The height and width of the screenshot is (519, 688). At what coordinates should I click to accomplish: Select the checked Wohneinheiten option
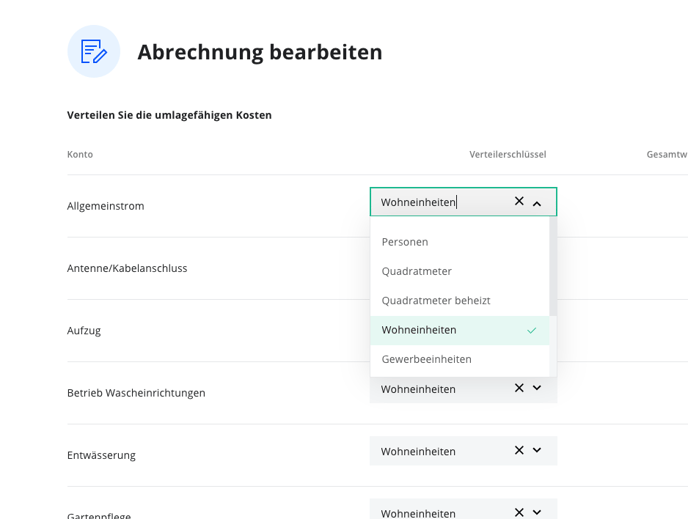(460, 330)
